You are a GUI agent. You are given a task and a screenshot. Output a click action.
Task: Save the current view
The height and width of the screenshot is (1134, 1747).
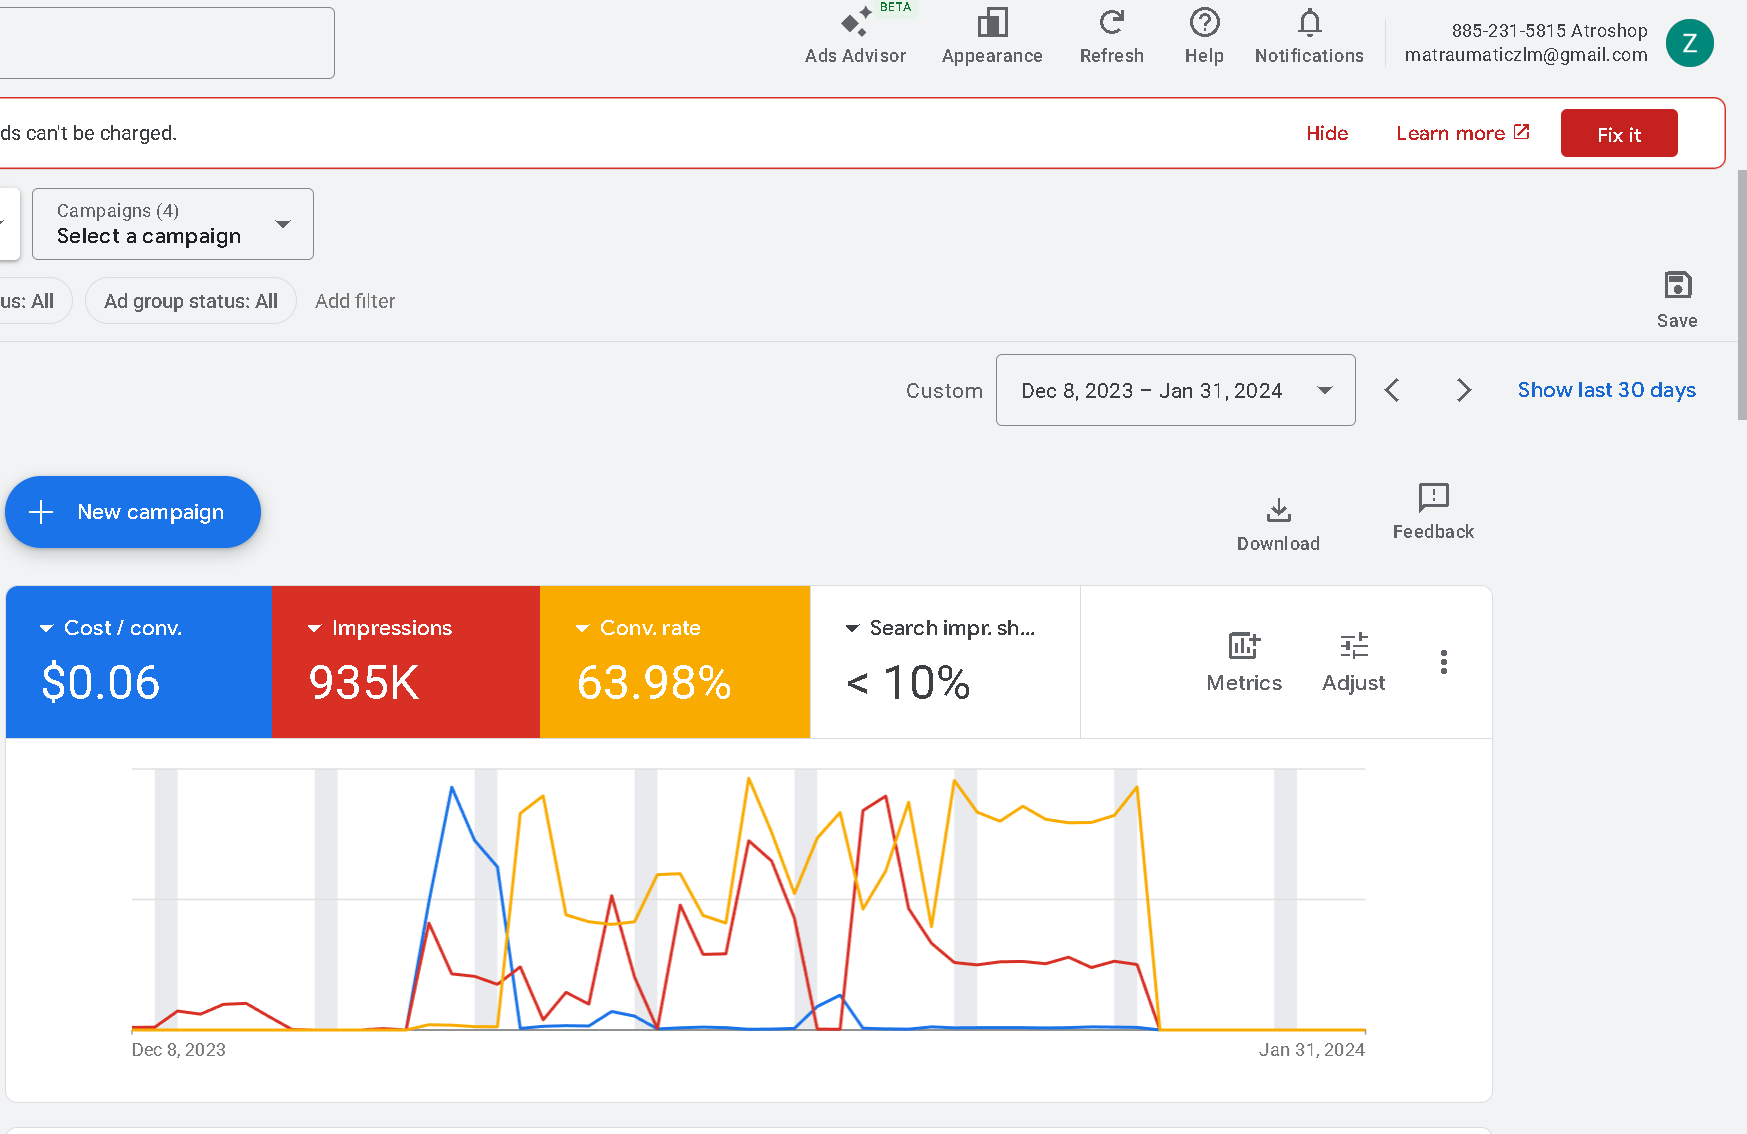pos(1677,299)
